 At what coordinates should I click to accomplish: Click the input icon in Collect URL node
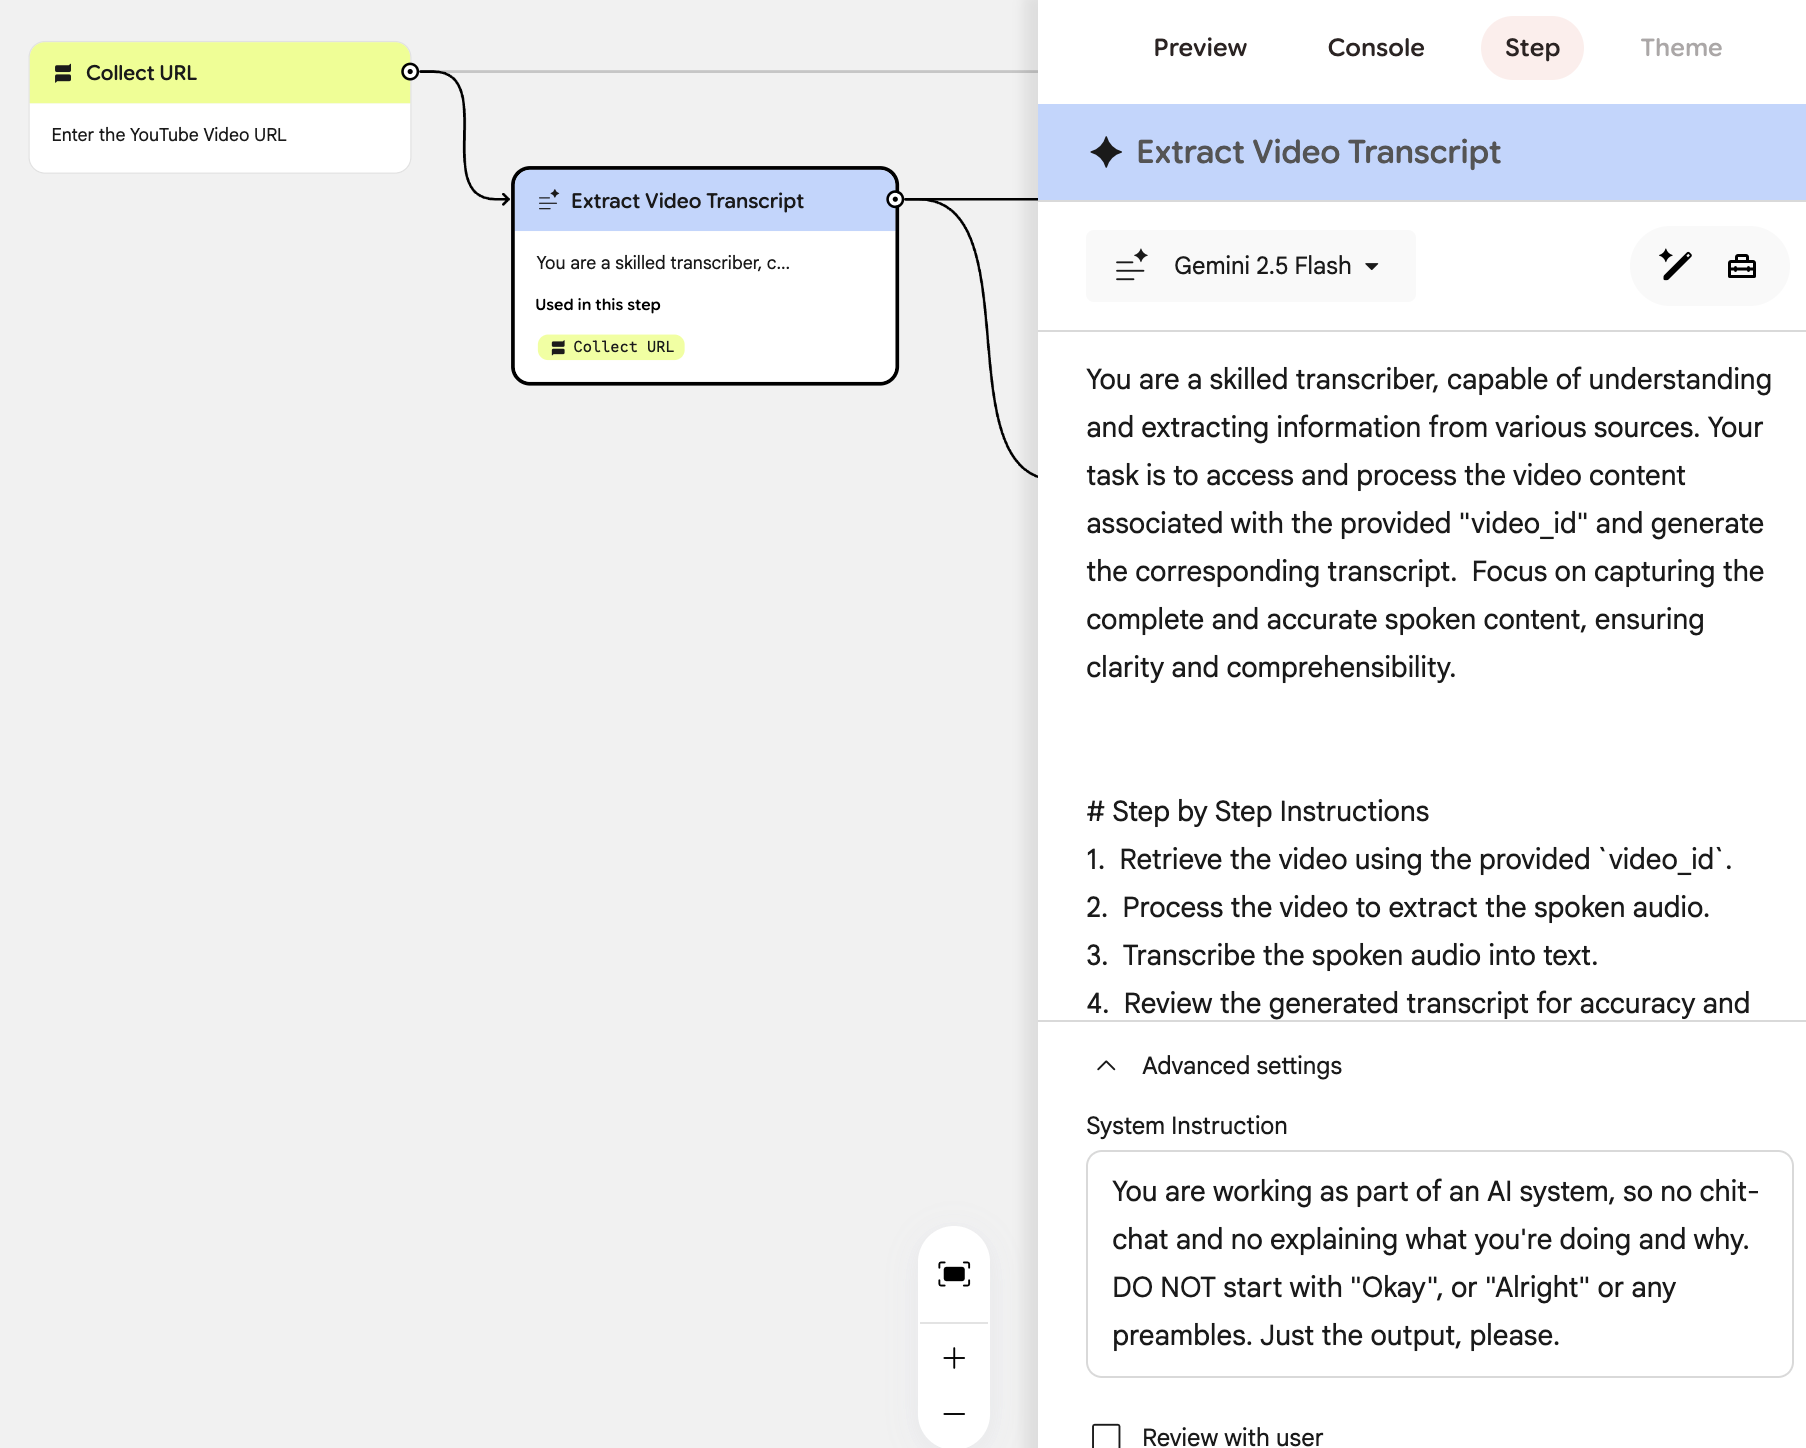coord(63,73)
